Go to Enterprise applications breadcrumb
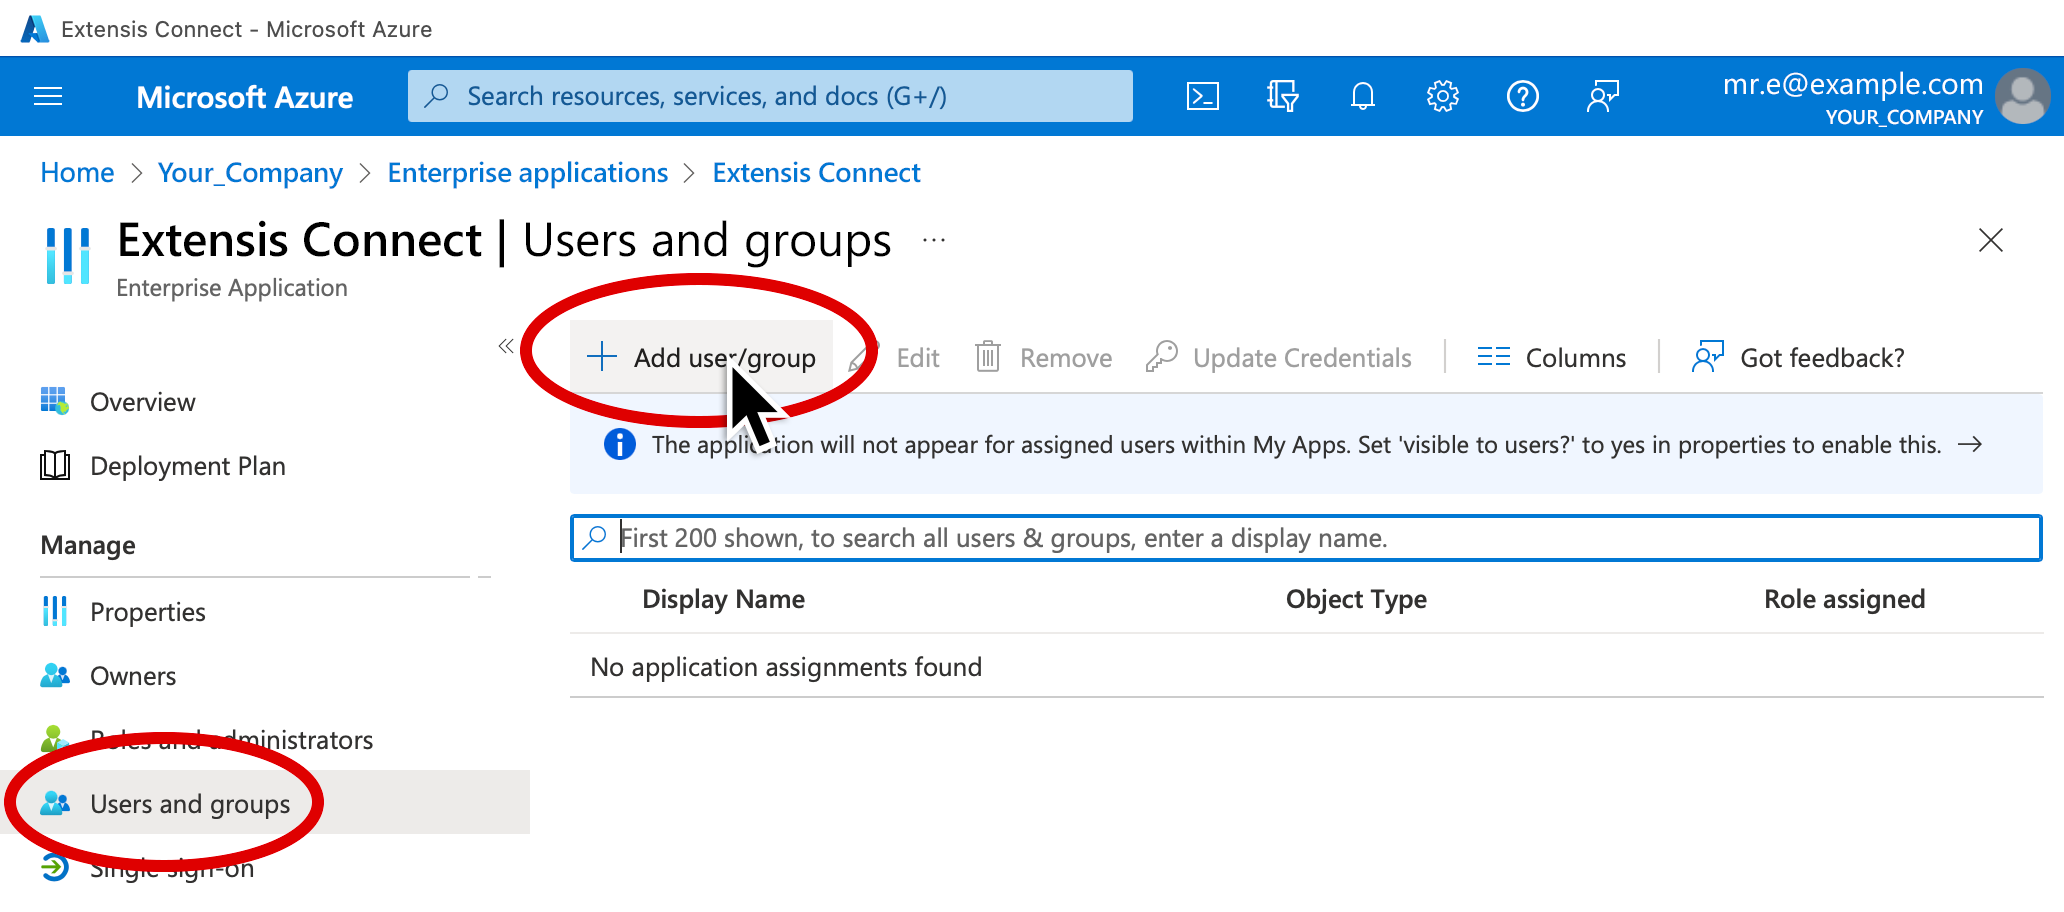Image resolution: width=2064 pixels, height=912 pixels. coord(527,173)
